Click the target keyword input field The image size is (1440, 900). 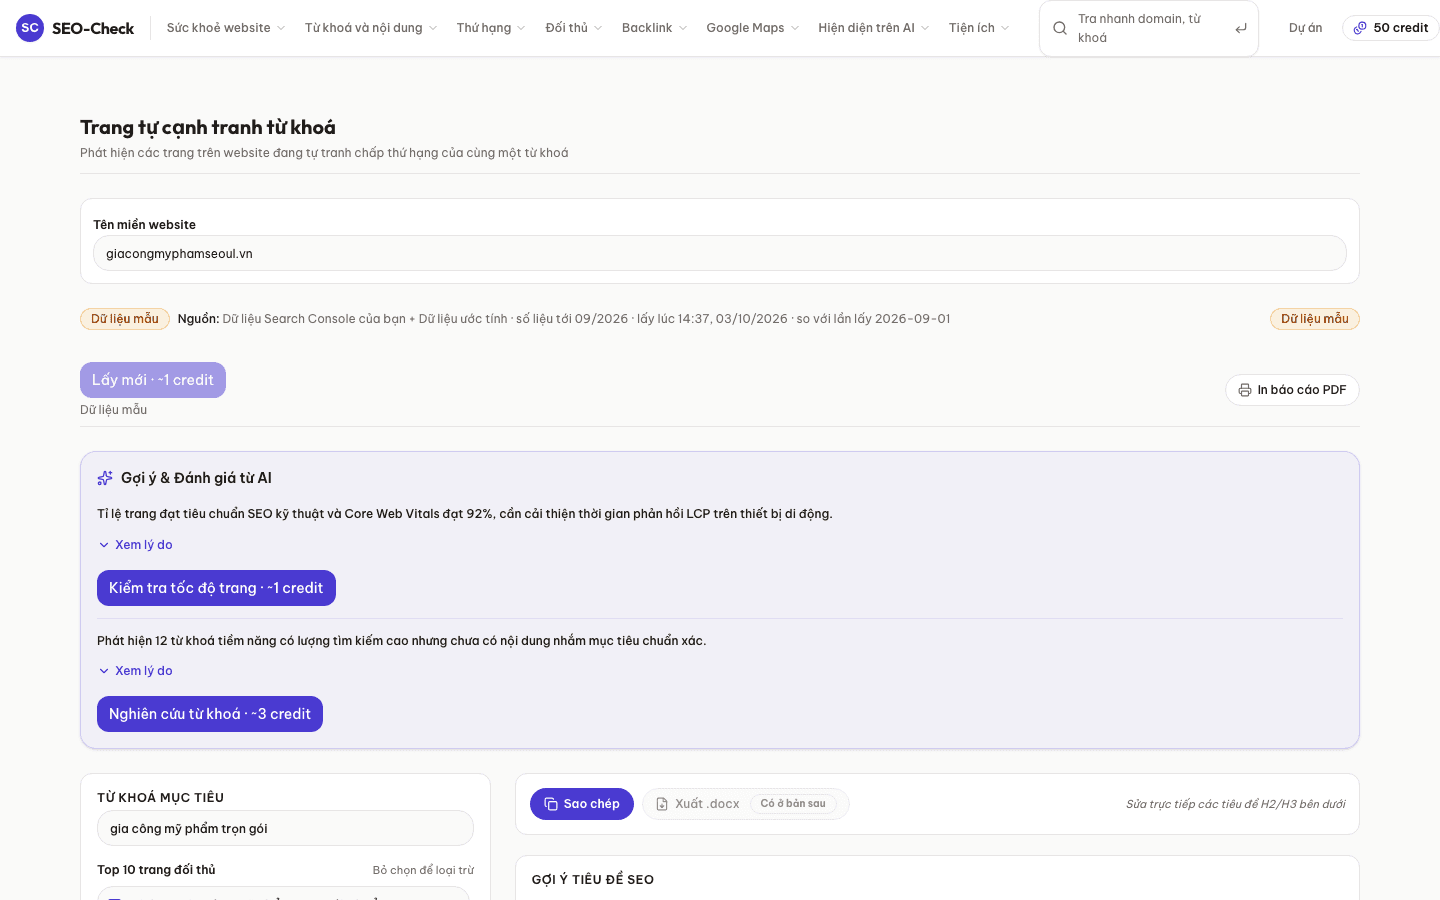pyautogui.click(x=285, y=828)
